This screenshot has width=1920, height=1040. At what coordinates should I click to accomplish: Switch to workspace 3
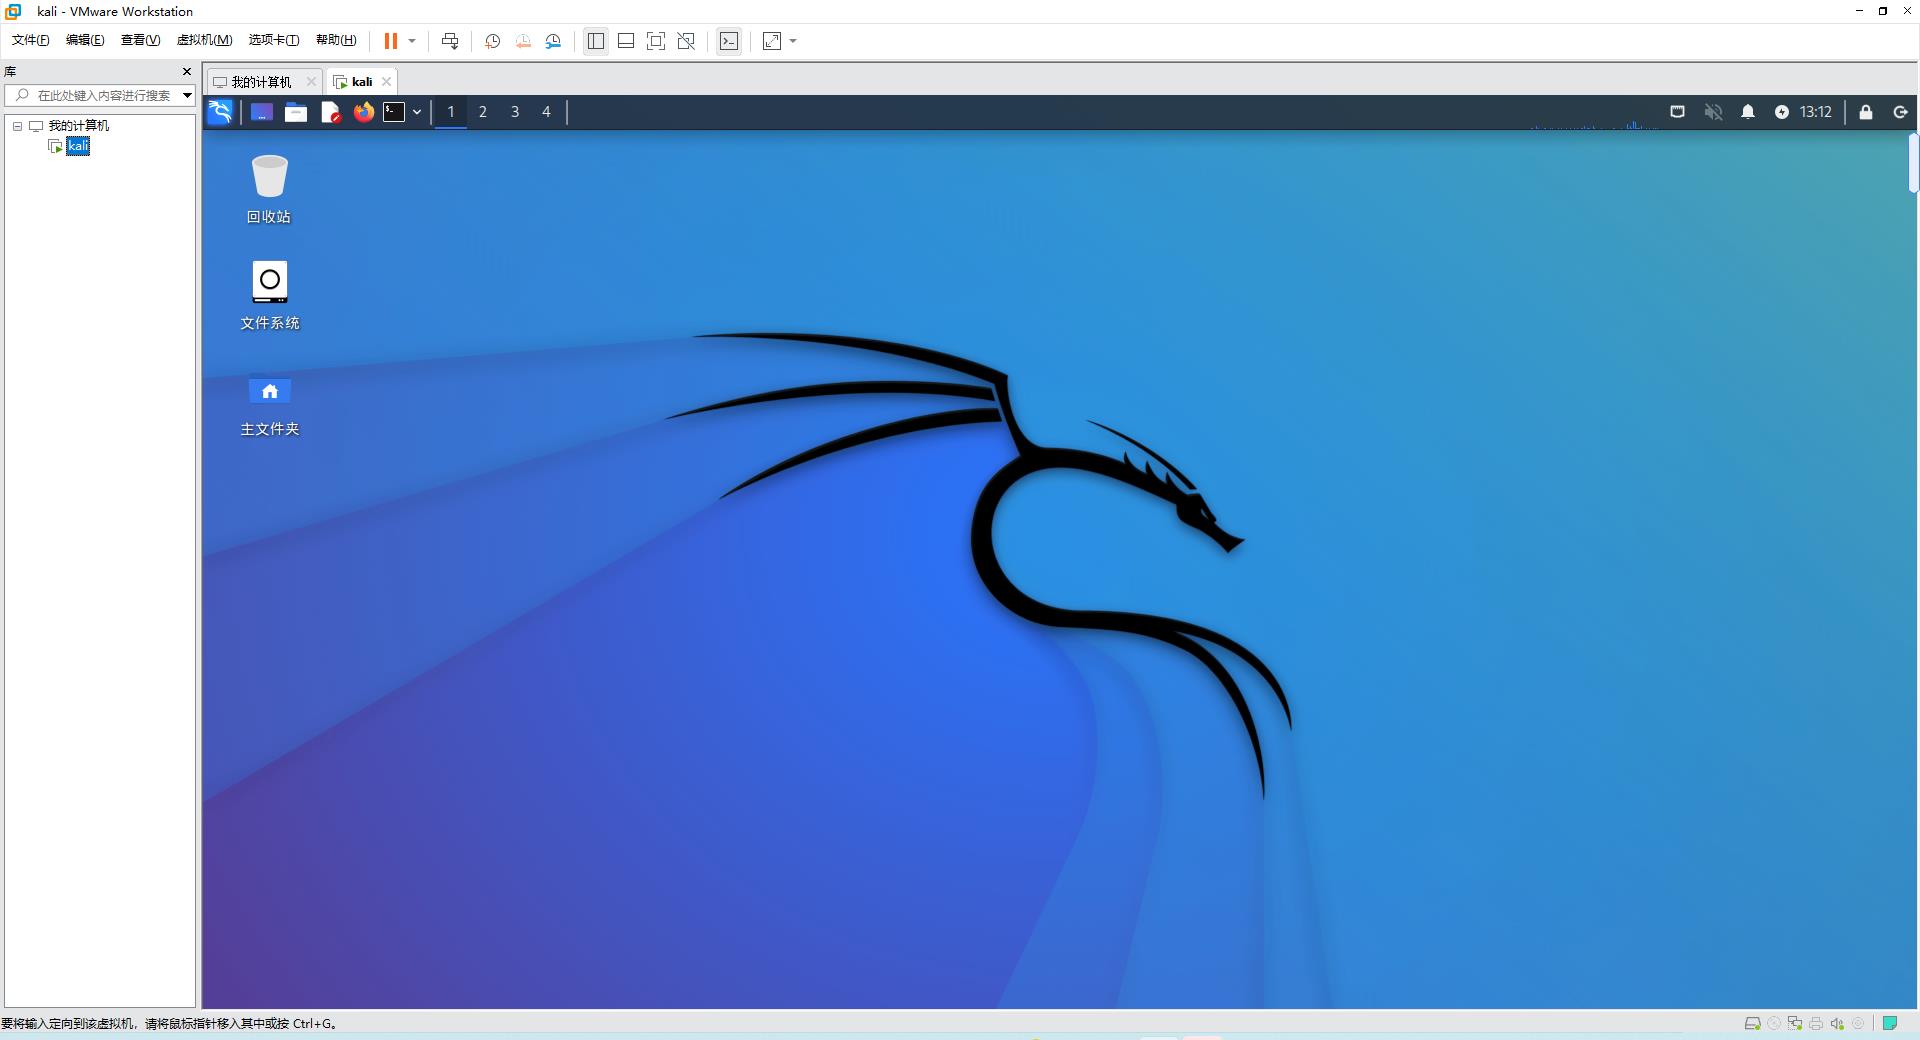(x=515, y=112)
